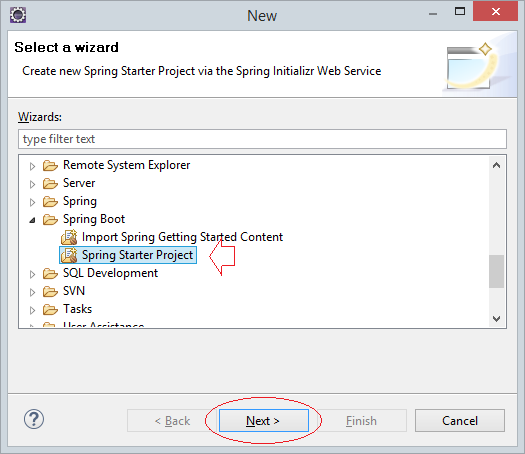Collapse the Spring Boot category
The image size is (525, 454).
(32, 220)
